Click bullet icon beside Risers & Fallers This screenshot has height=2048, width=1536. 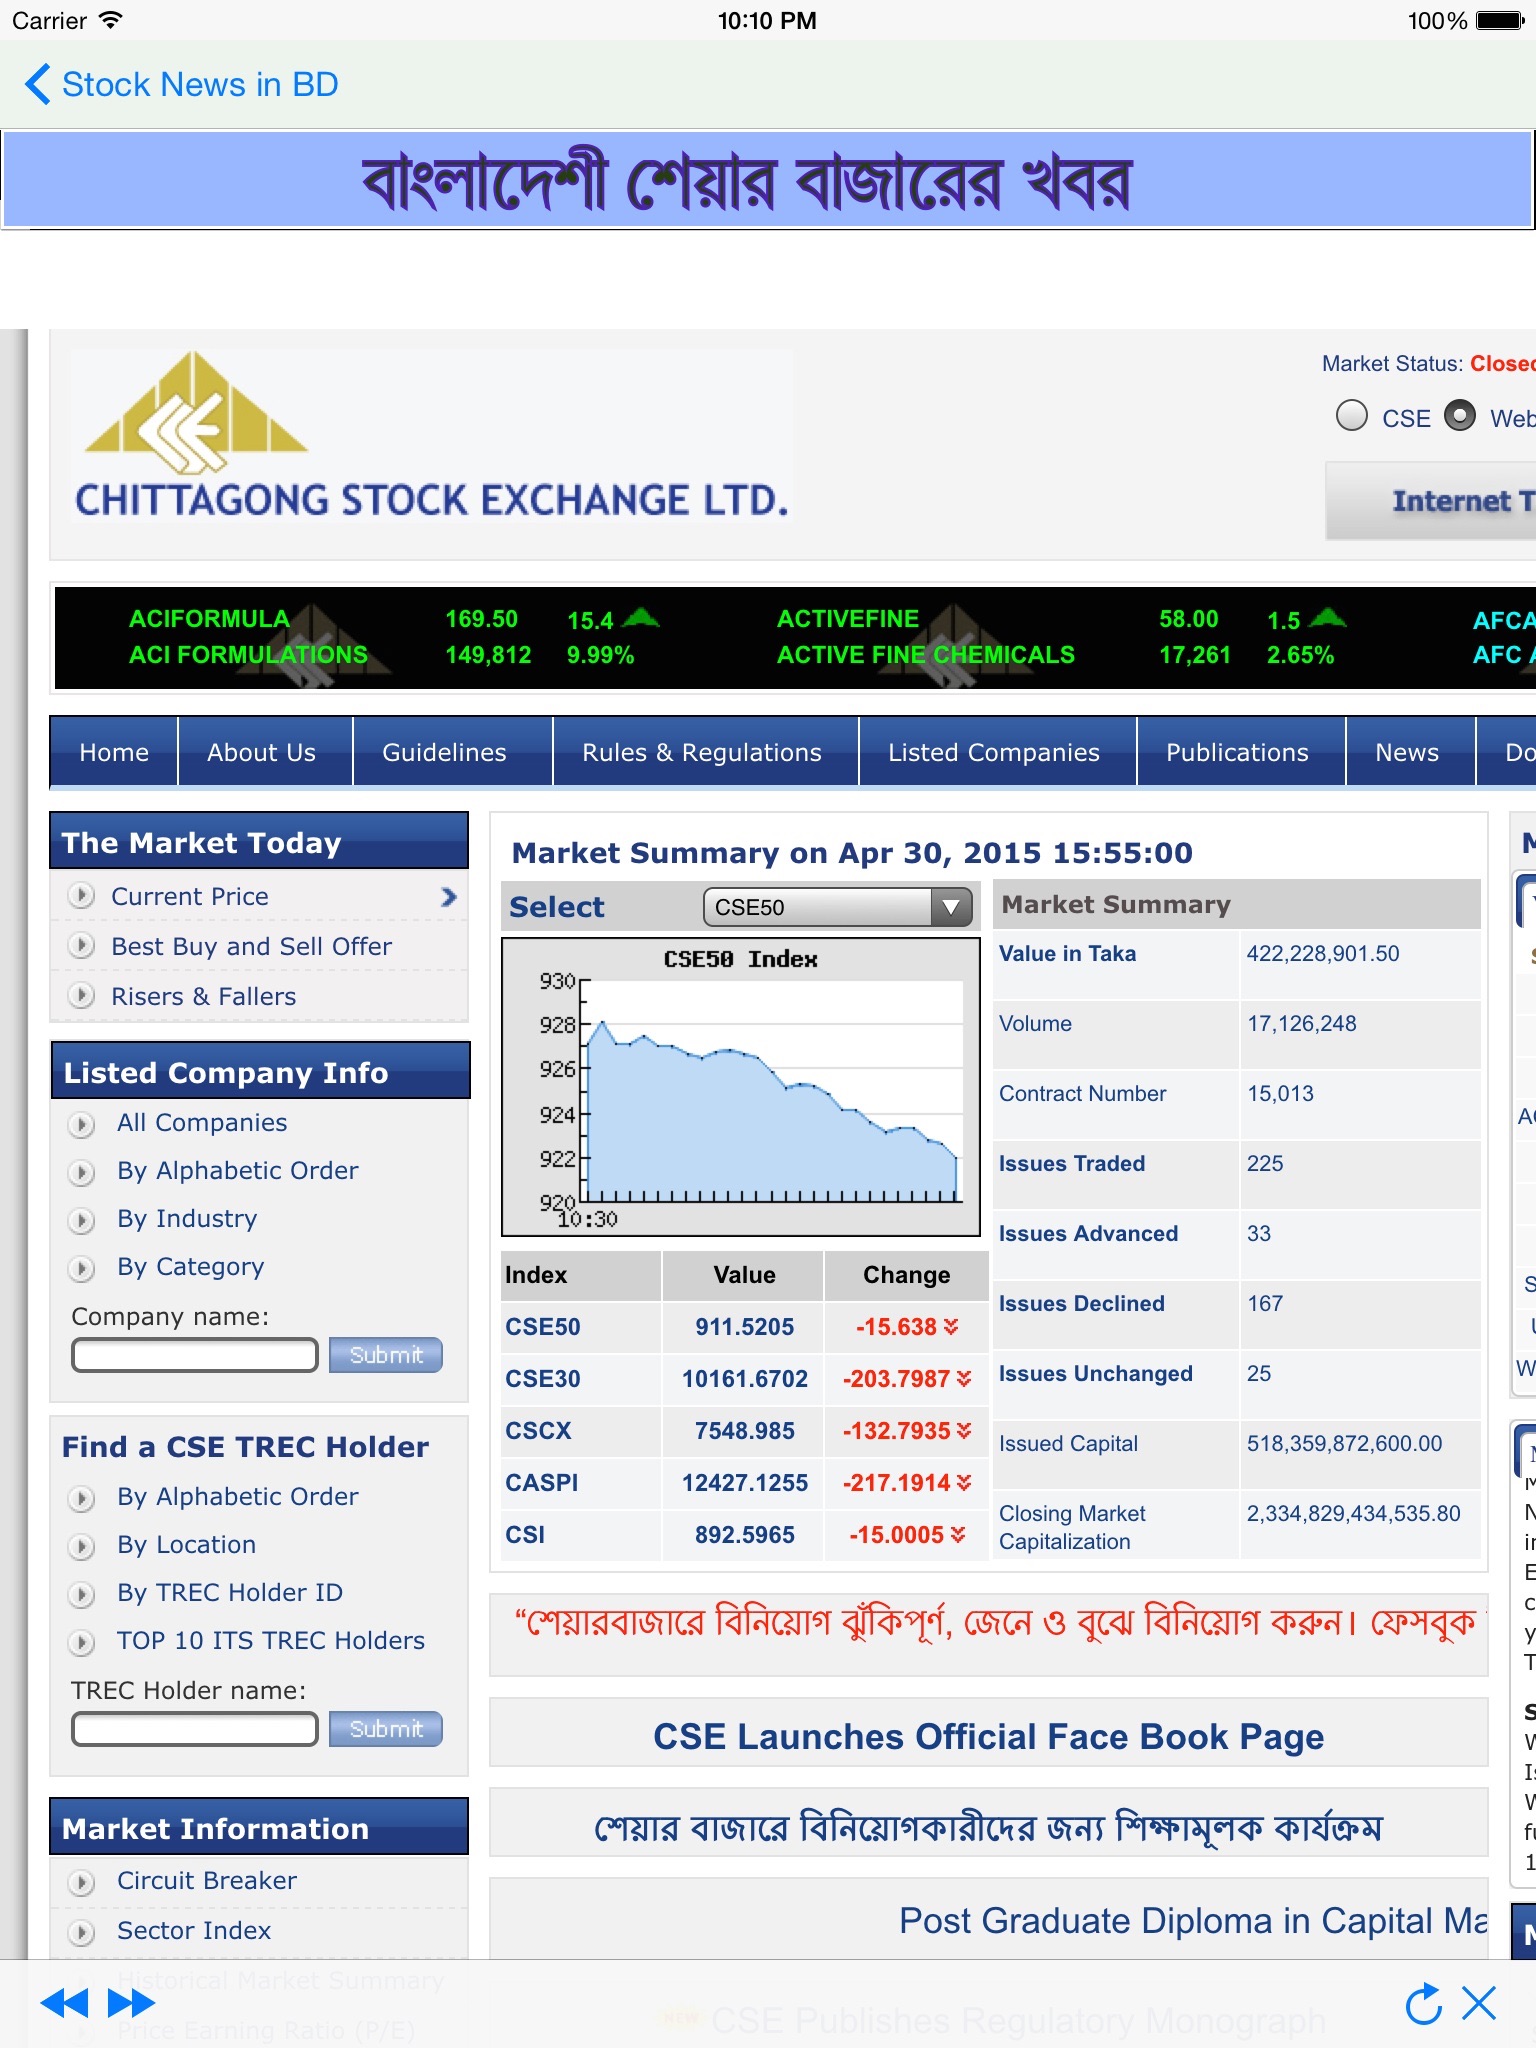(81, 995)
